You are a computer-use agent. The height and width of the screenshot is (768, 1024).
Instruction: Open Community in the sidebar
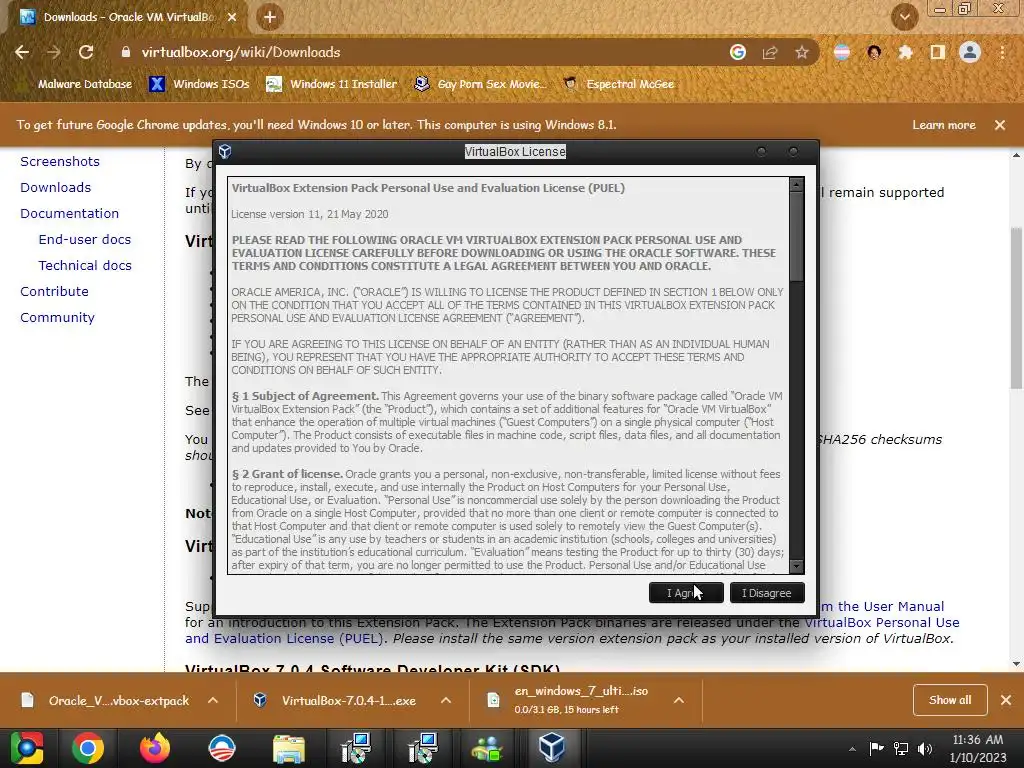click(57, 317)
